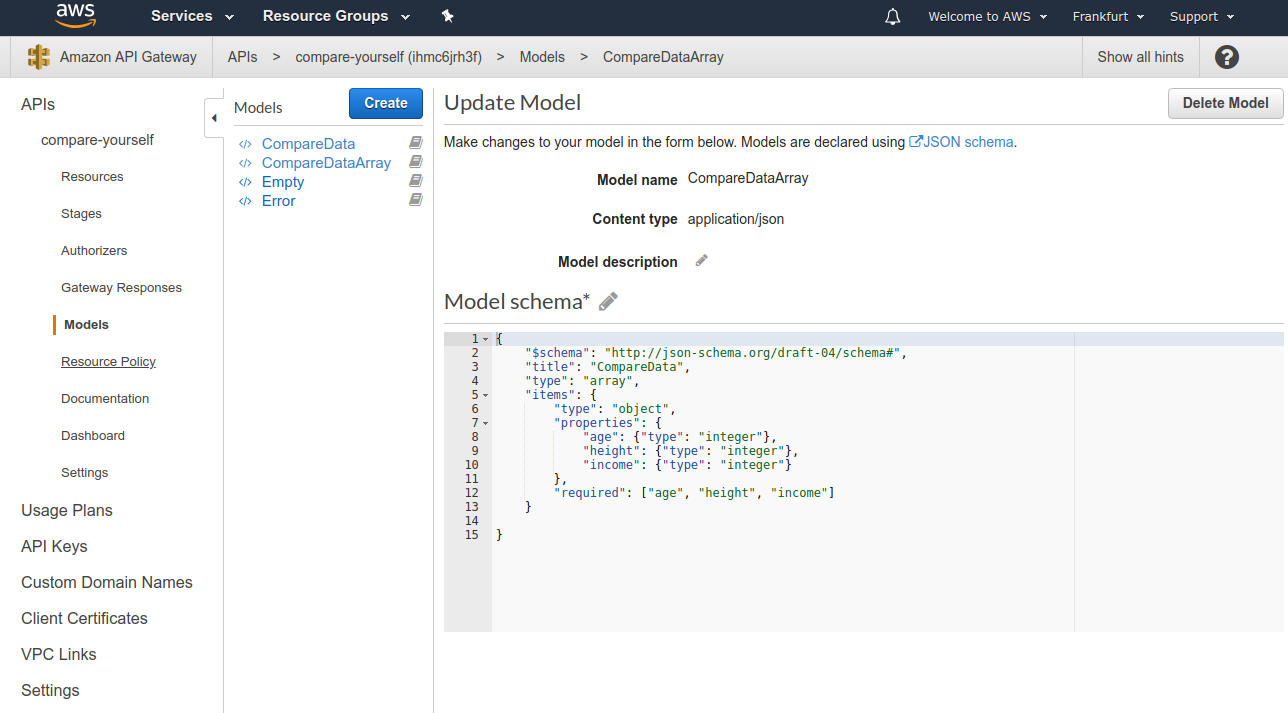Click CompareDataArray breadcrumb

point(663,57)
